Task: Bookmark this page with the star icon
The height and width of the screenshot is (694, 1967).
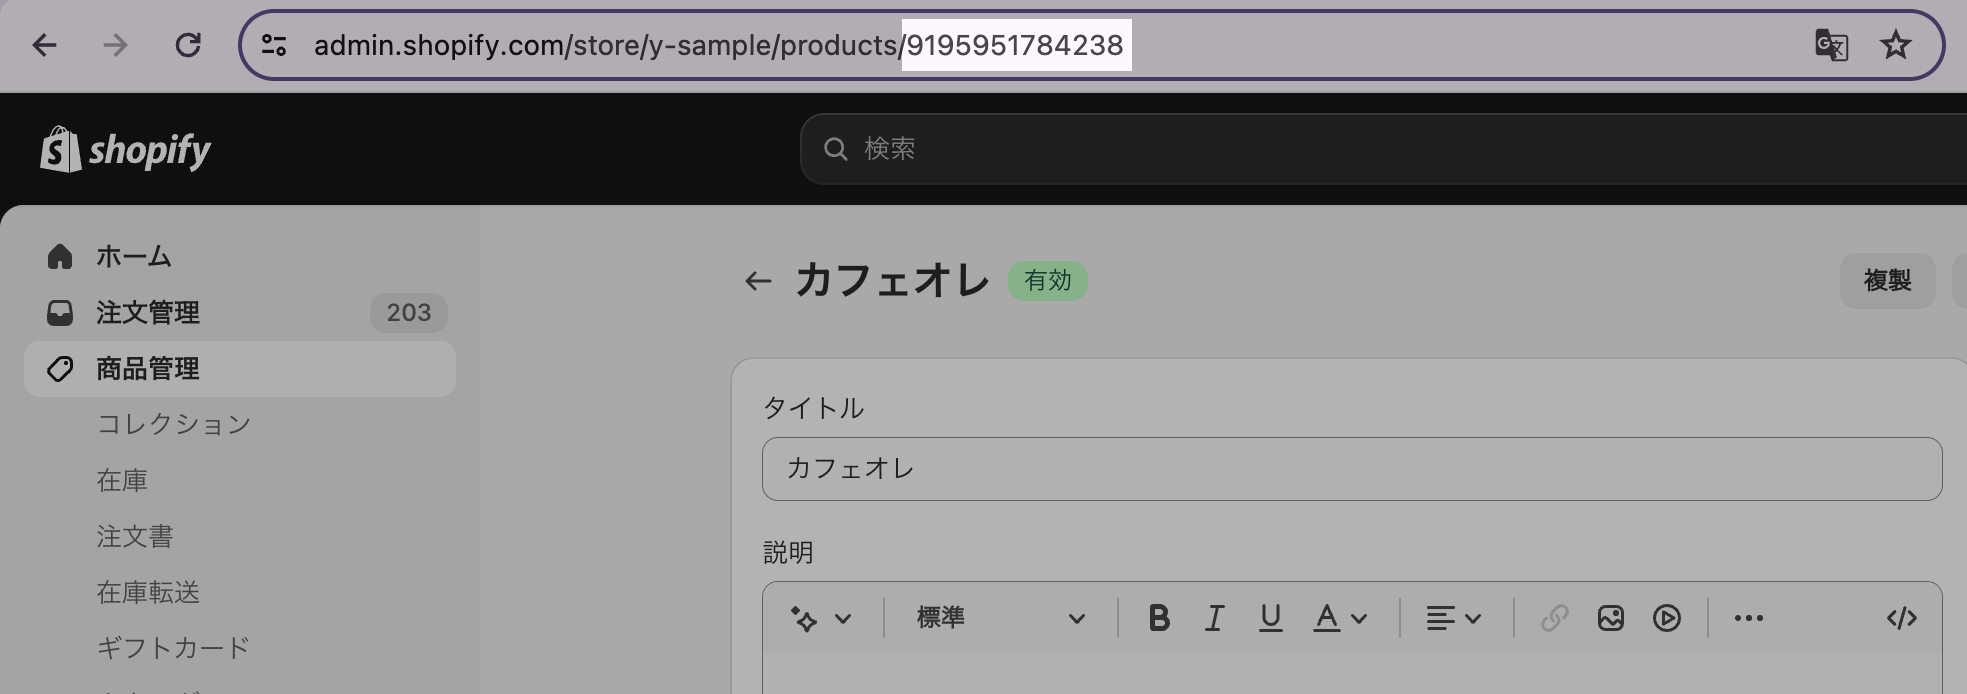Action: [x=1895, y=45]
